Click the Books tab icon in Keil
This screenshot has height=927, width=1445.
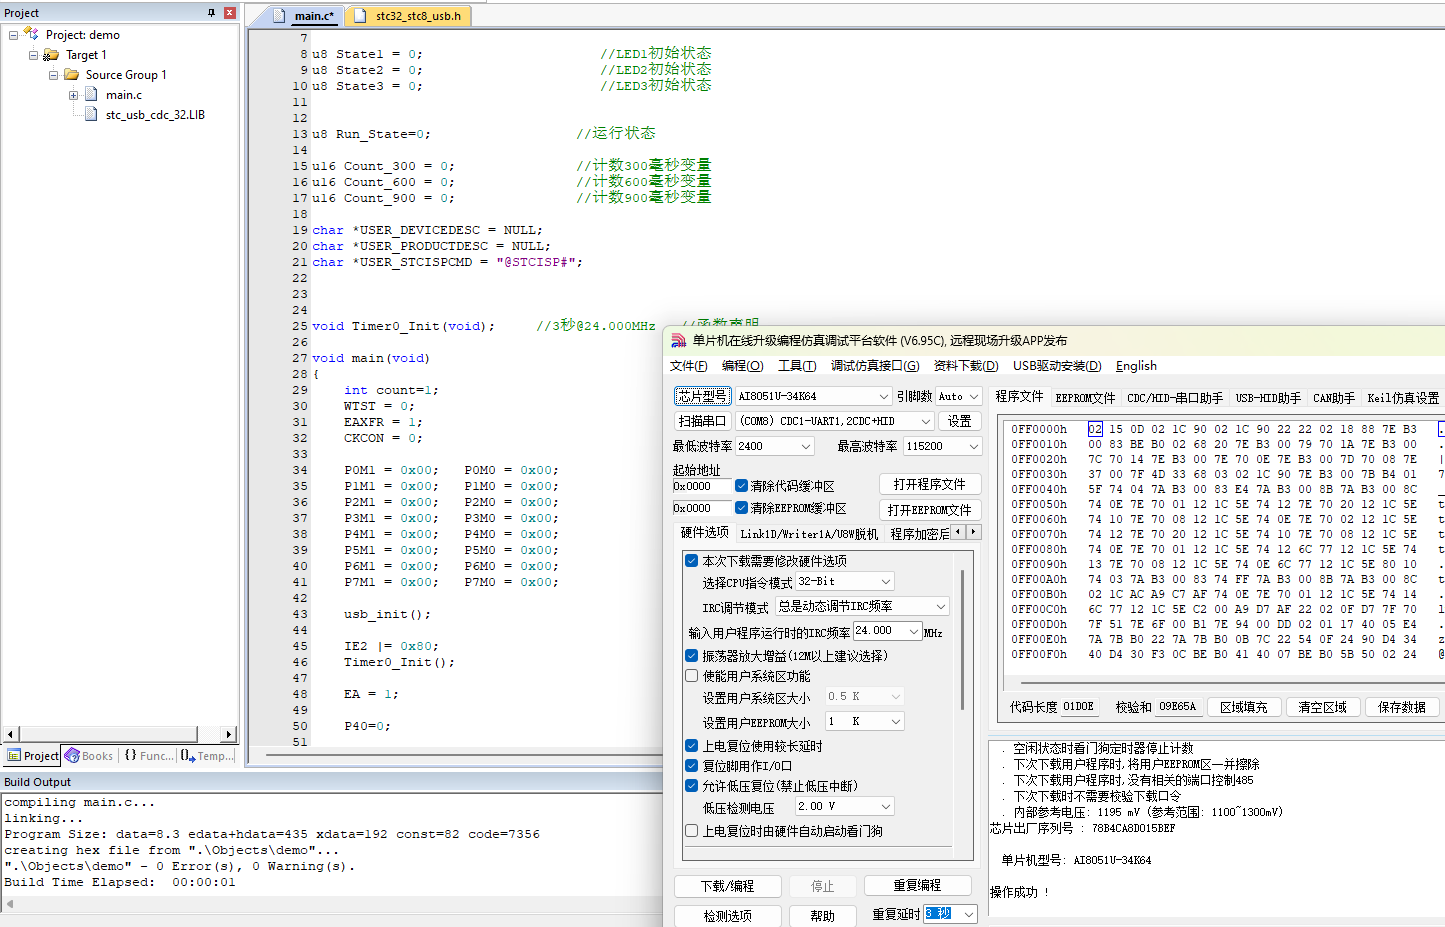point(72,756)
